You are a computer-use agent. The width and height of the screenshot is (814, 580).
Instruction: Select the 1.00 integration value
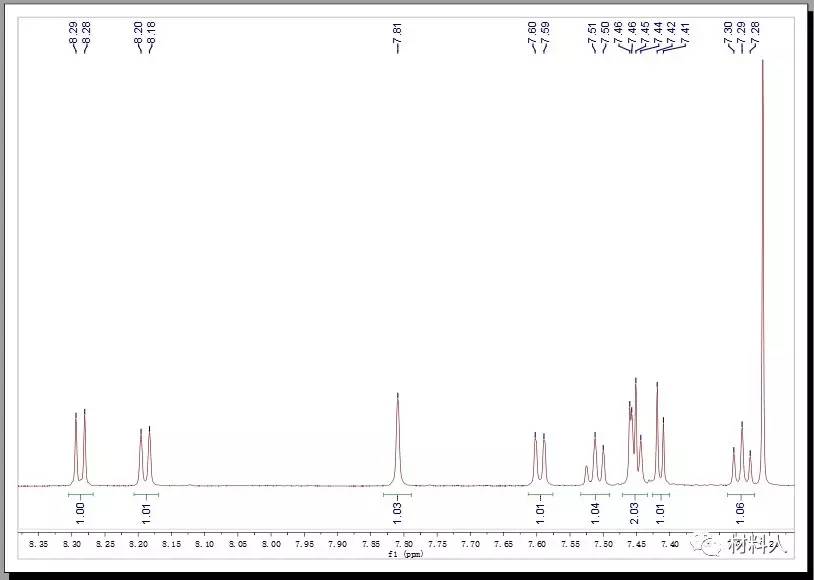point(80,513)
